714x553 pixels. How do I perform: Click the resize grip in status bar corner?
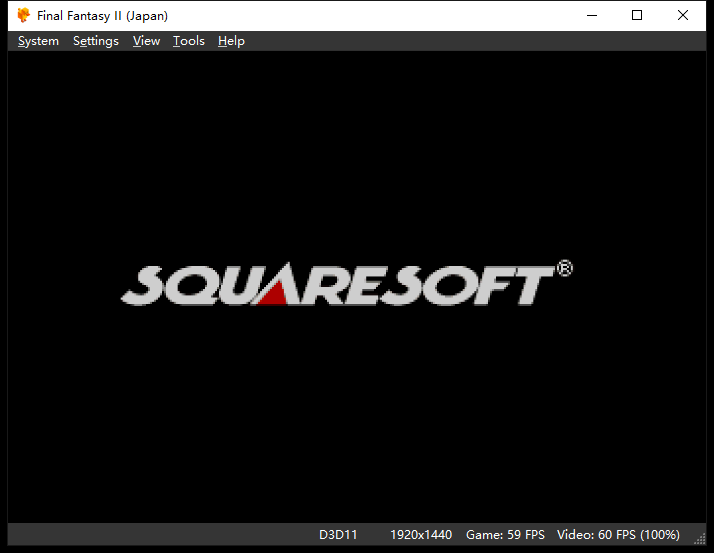coord(700,538)
